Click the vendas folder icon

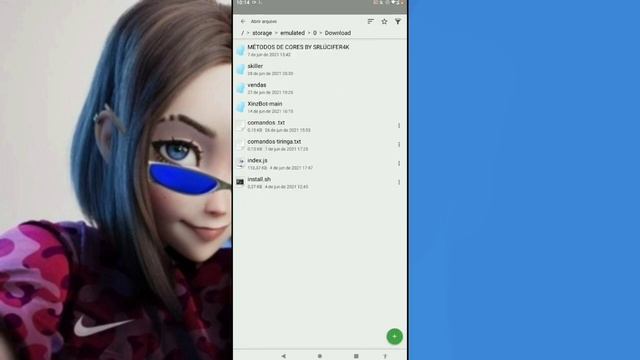[240, 88]
